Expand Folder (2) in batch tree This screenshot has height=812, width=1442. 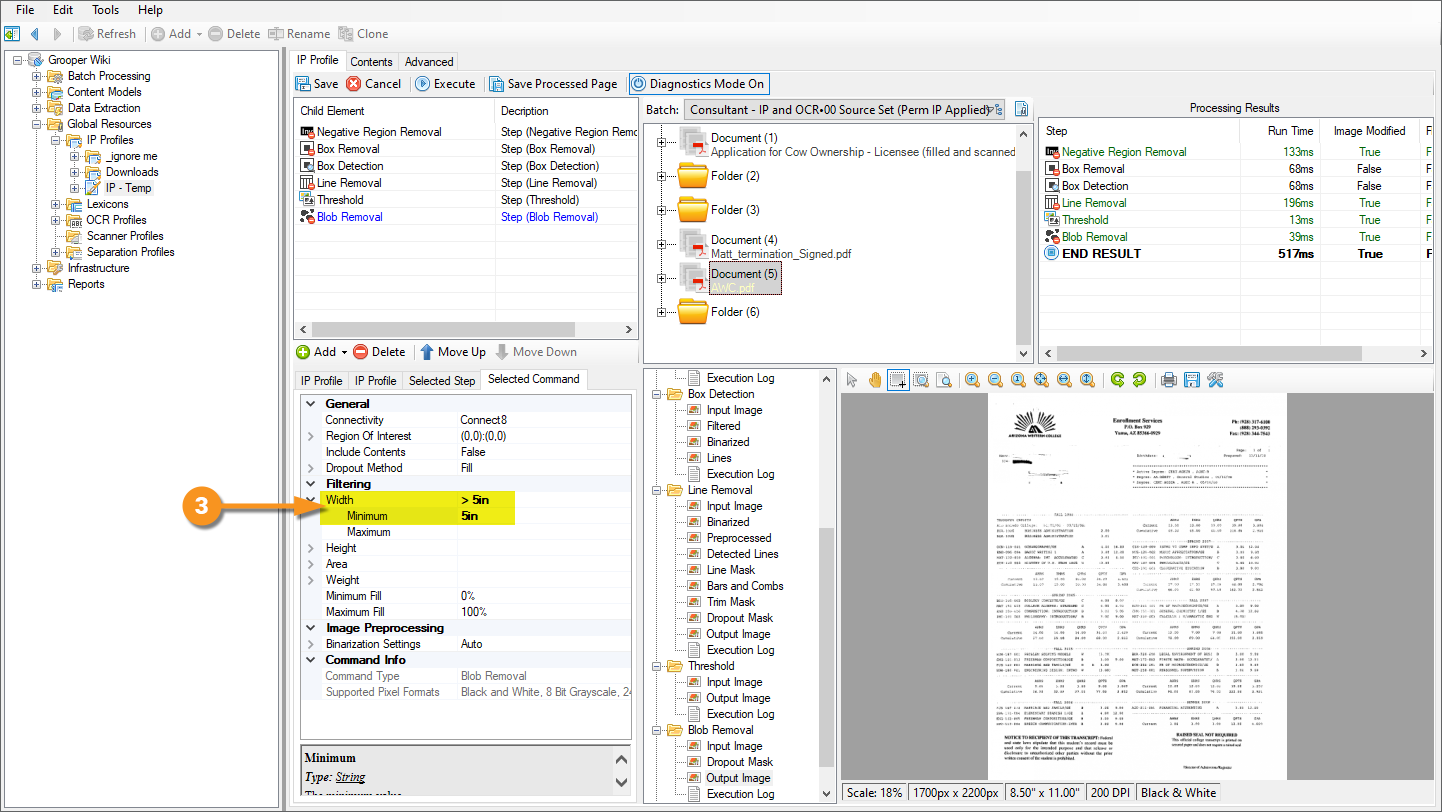[660, 176]
